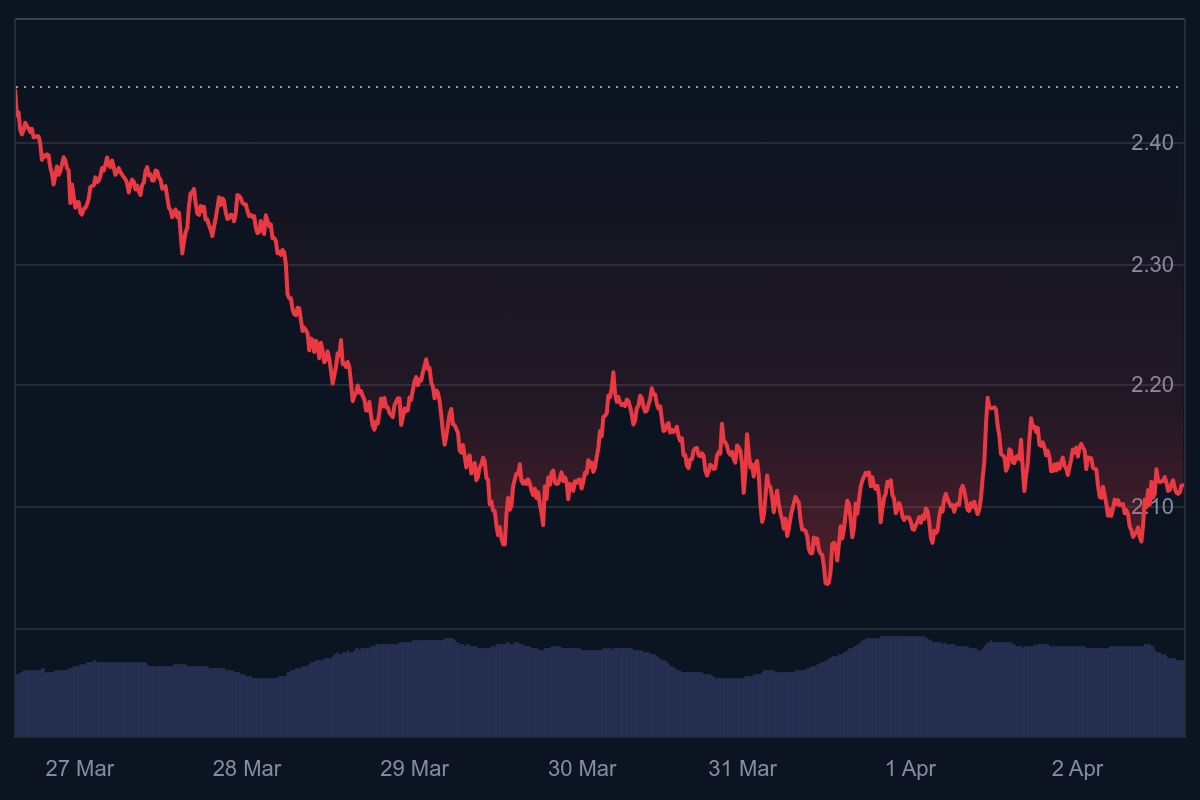Click the 31 Mar date label
Screen dimensions: 1200x800
coord(743,769)
